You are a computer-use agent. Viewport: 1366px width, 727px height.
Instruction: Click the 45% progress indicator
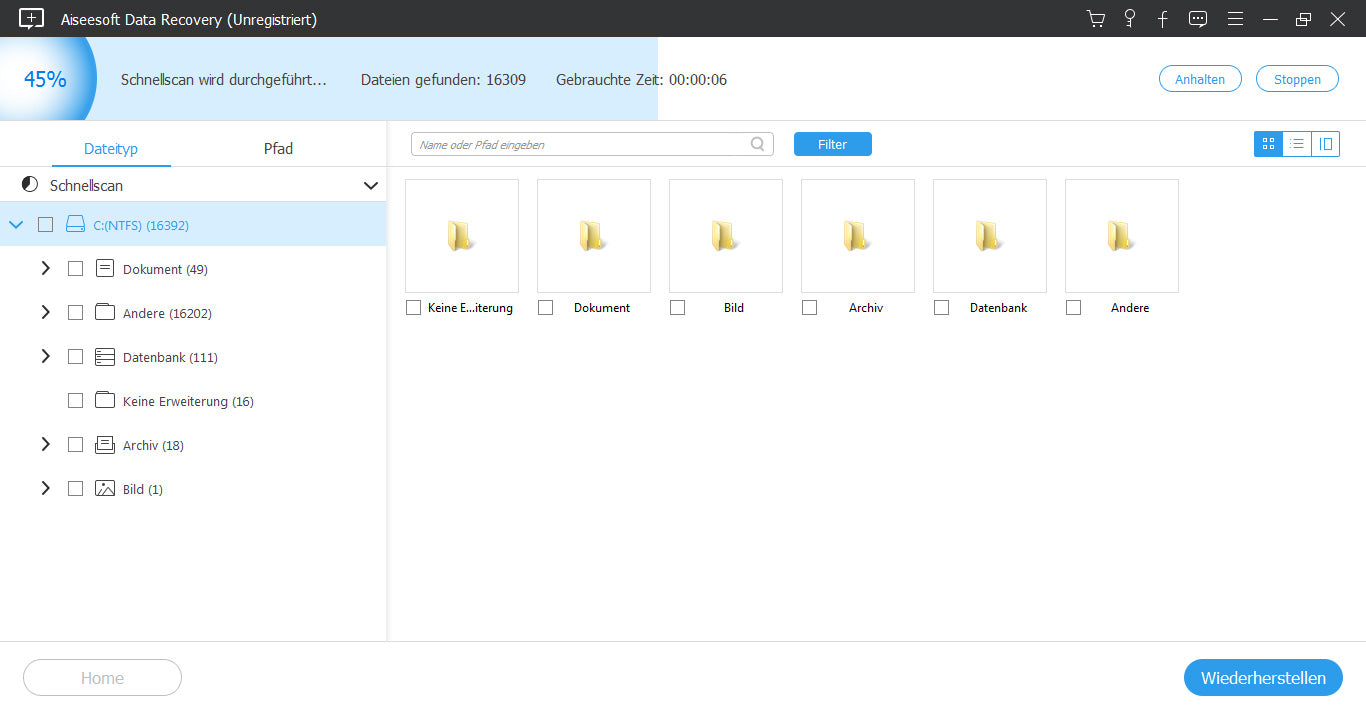44,78
